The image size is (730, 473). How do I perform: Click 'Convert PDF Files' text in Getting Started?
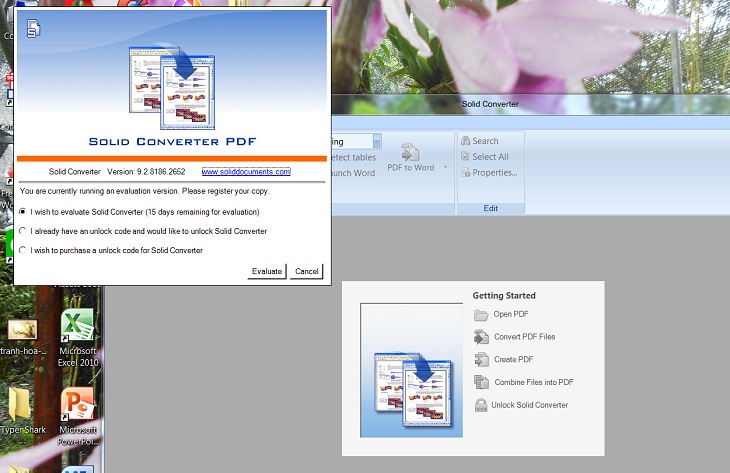click(524, 337)
